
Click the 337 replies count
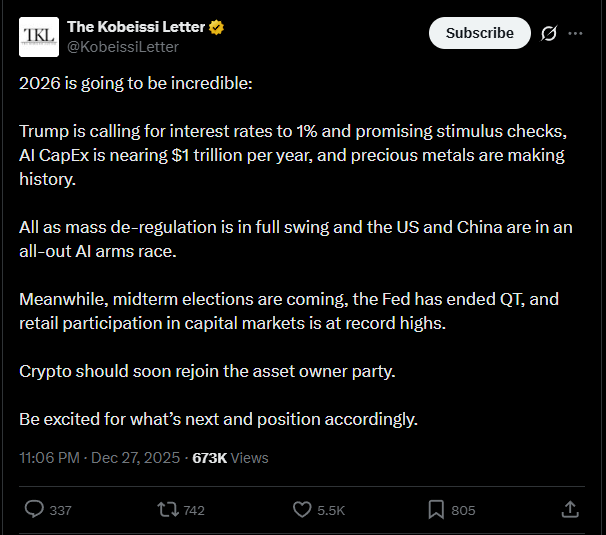point(60,510)
